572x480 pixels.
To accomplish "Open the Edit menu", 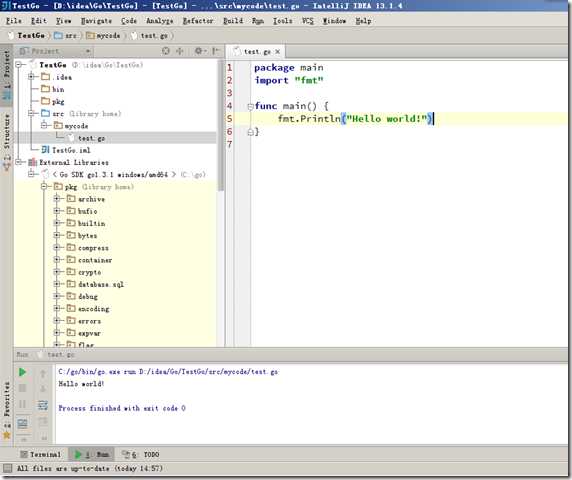I will [39, 21].
